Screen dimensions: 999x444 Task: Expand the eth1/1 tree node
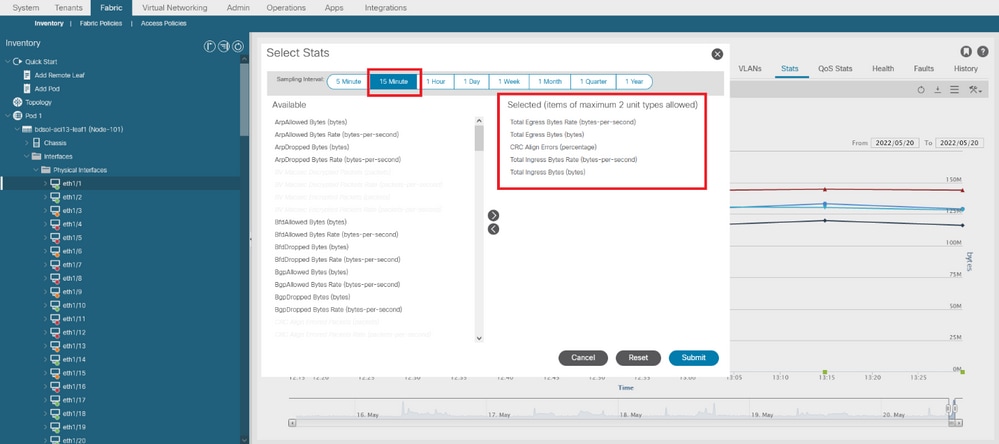click(45, 183)
